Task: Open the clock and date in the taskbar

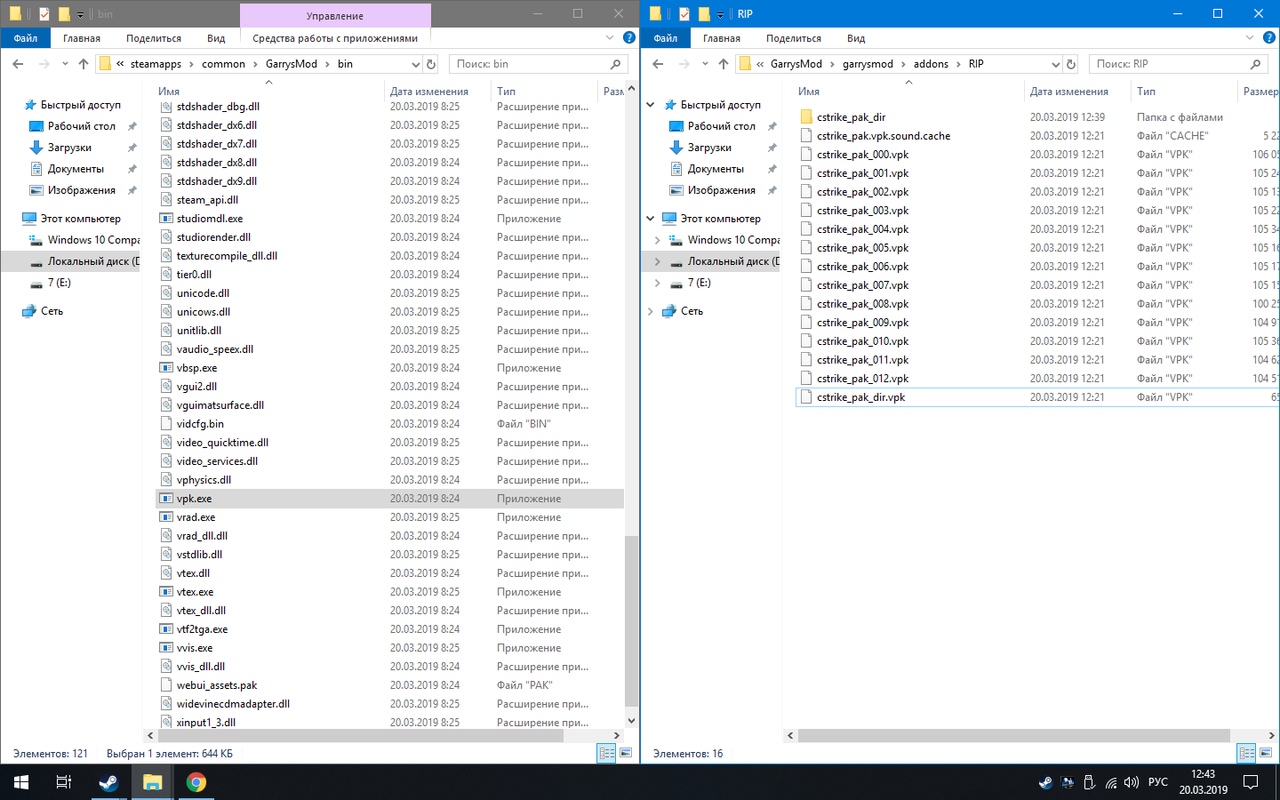Action: pos(1205,782)
